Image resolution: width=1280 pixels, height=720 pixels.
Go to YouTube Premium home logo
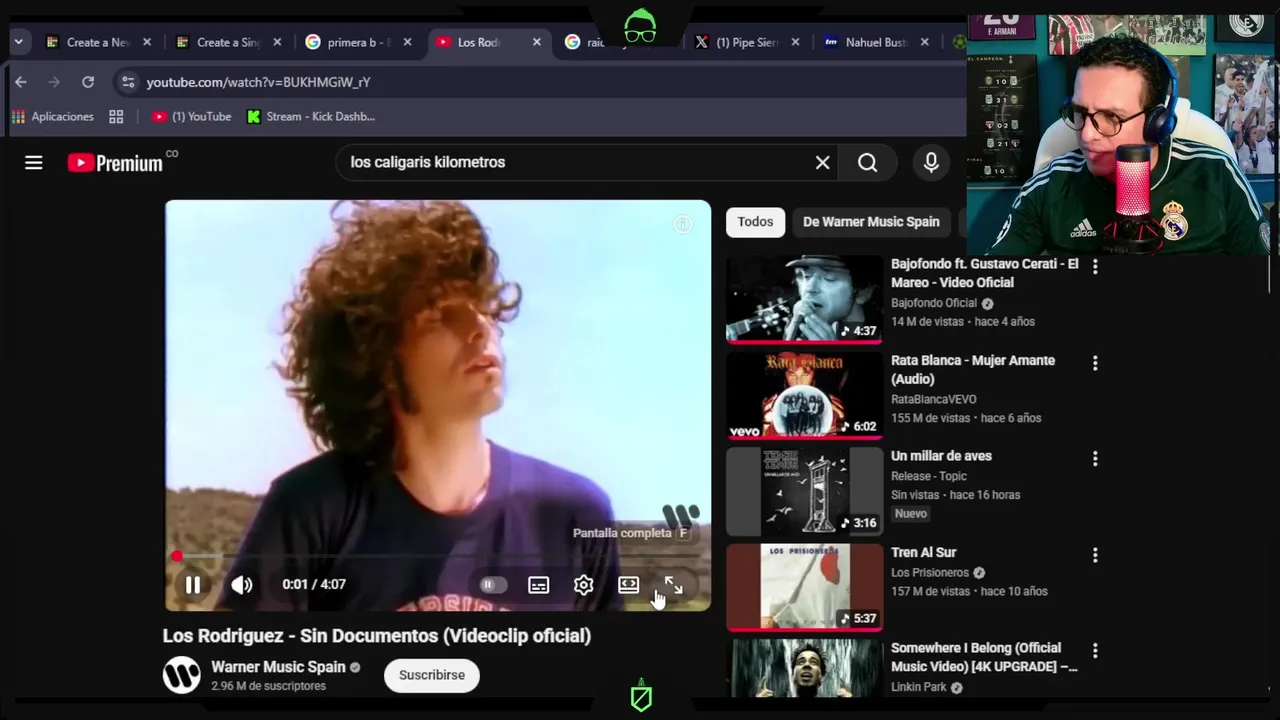pos(116,163)
